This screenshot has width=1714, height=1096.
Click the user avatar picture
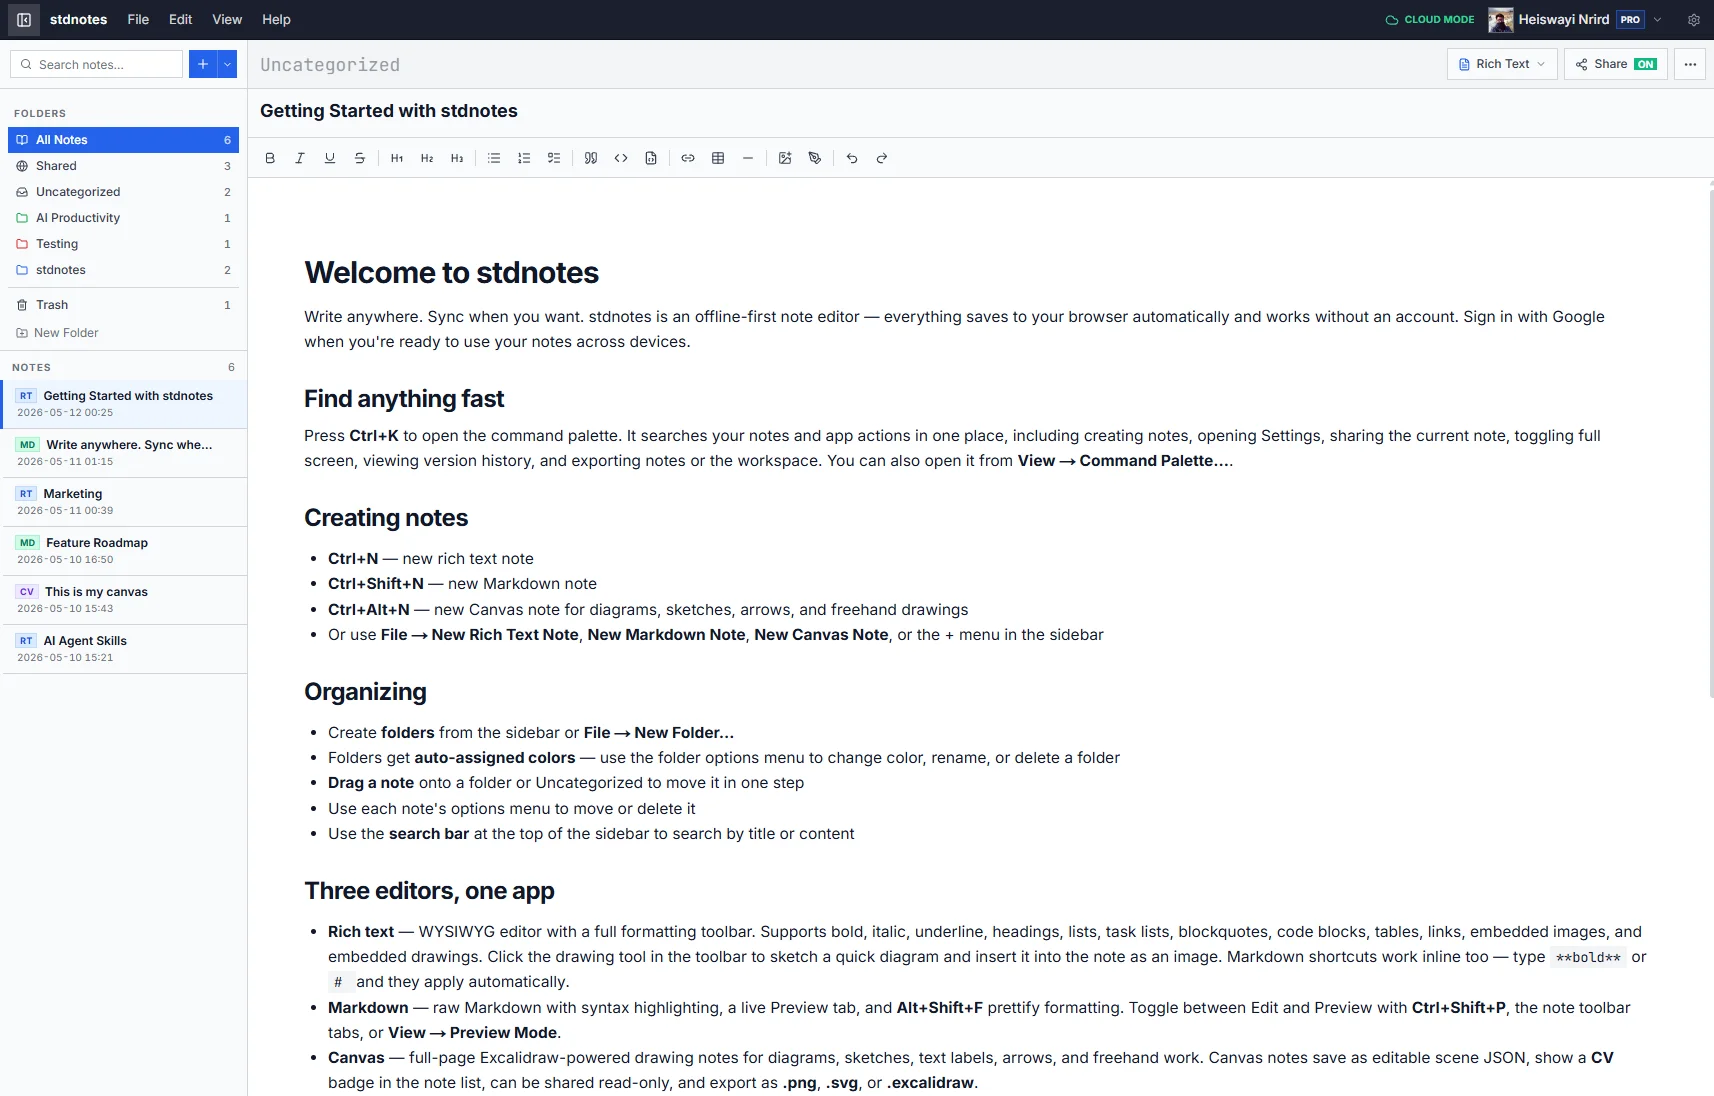(x=1500, y=20)
